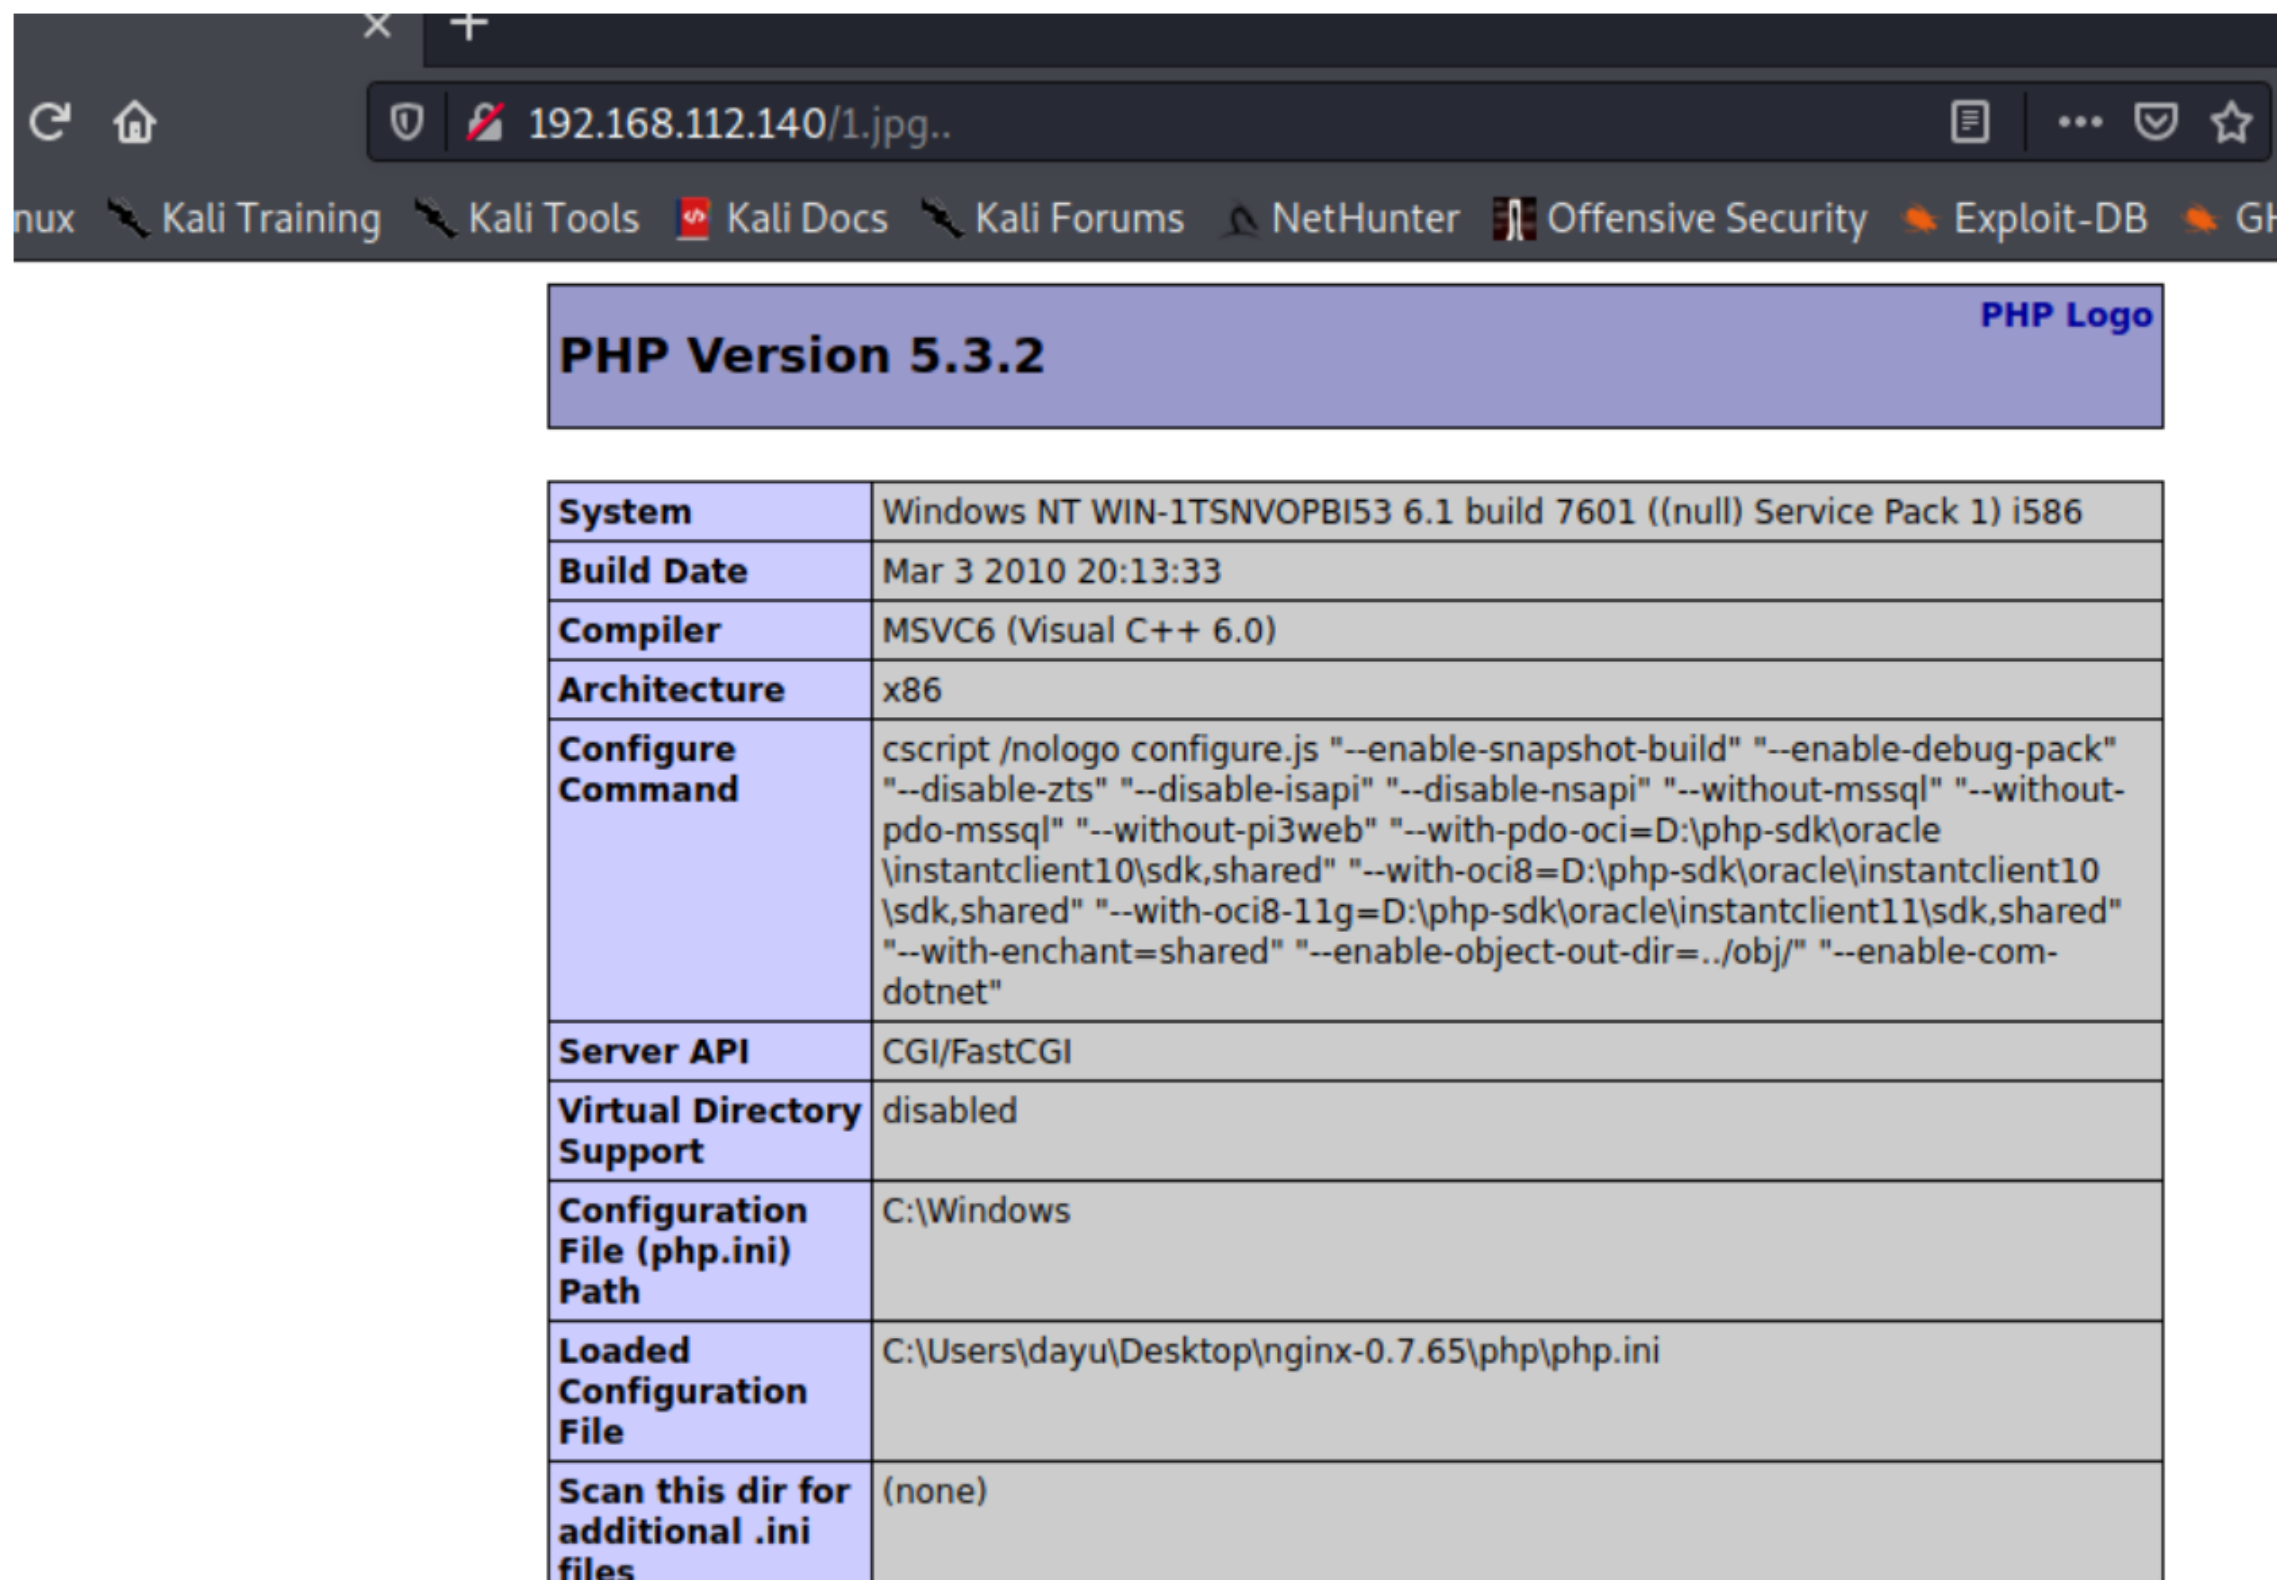
Task: Click the Kali Tools dragon icon
Action: (x=435, y=217)
